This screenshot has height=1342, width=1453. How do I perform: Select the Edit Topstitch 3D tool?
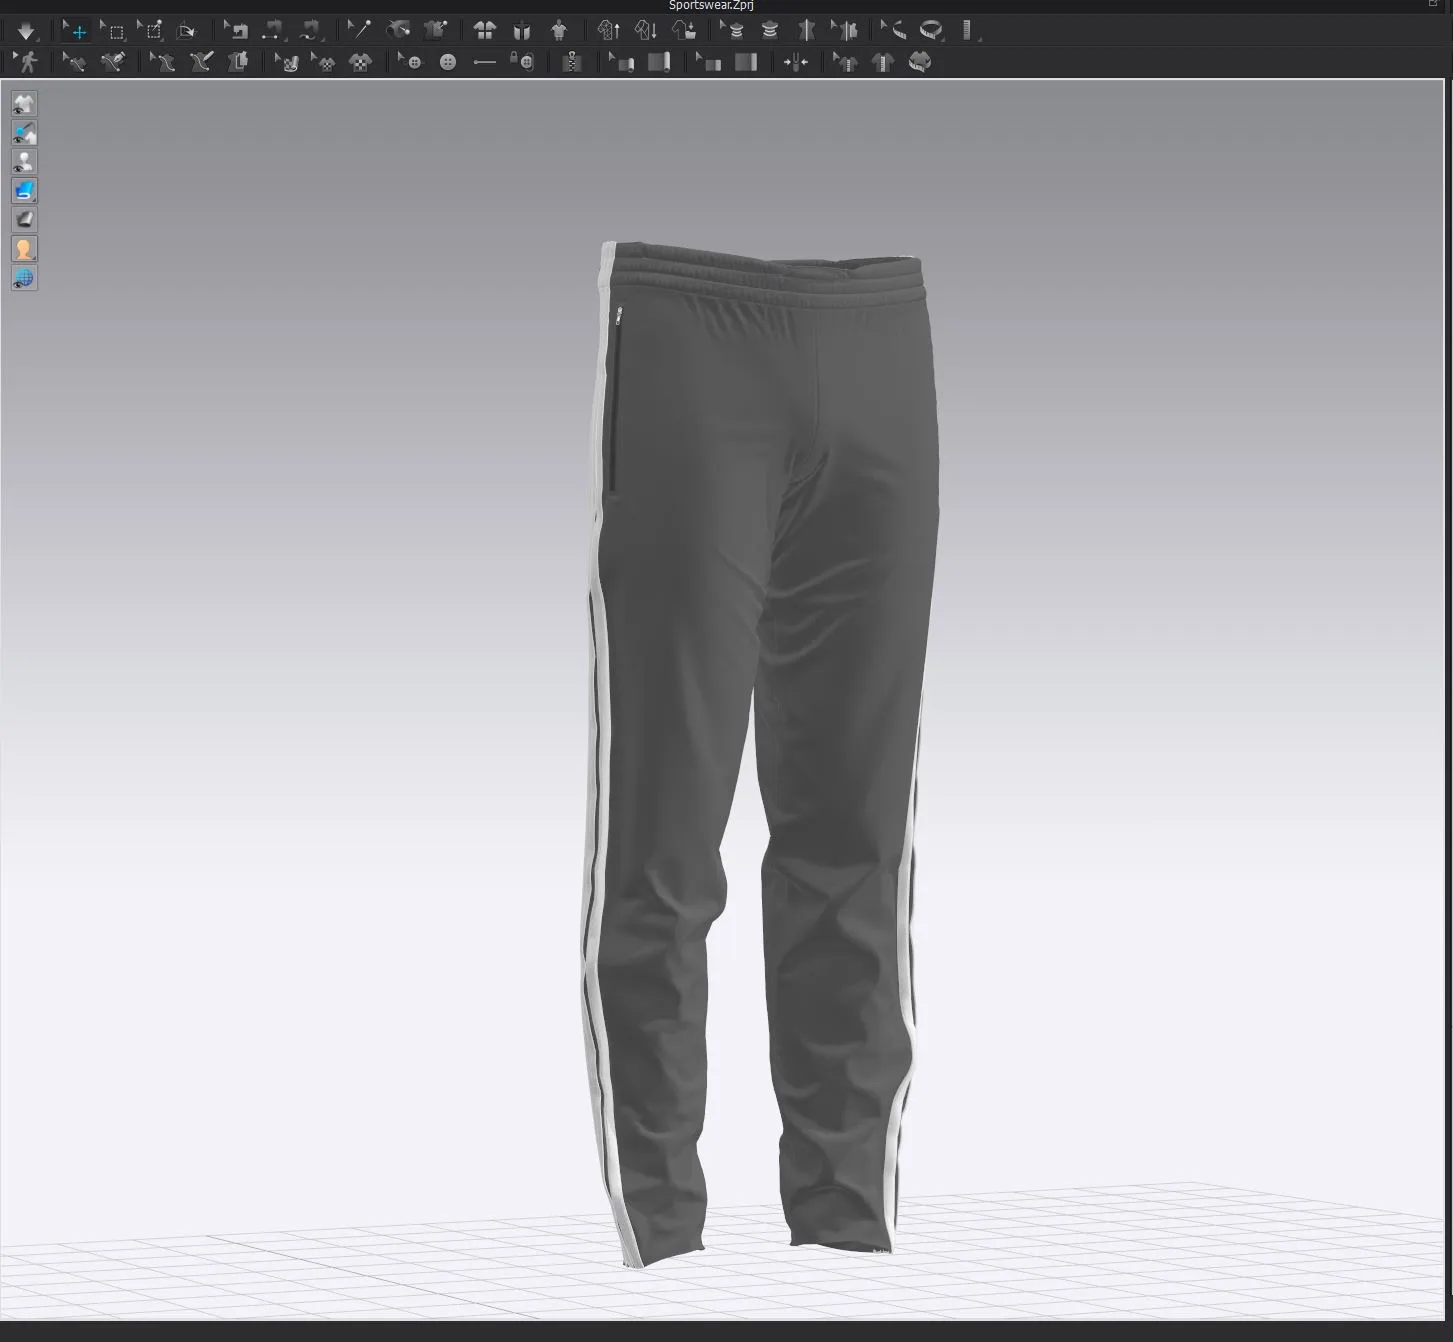[845, 62]
